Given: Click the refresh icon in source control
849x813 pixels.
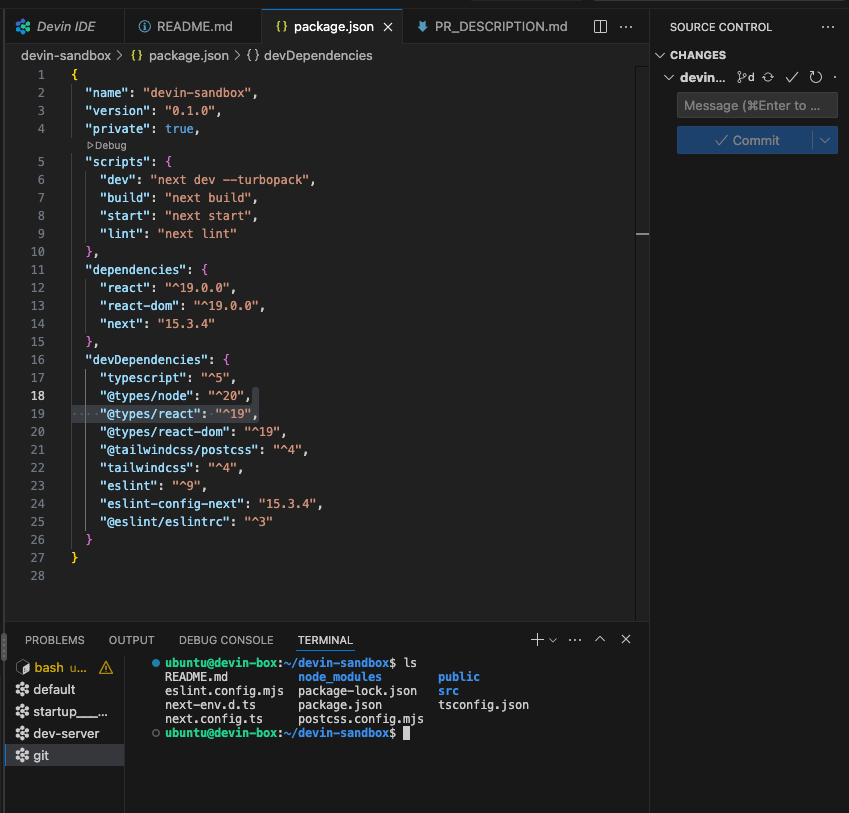Looking at the screenshot, I should (x=815, y=77).
